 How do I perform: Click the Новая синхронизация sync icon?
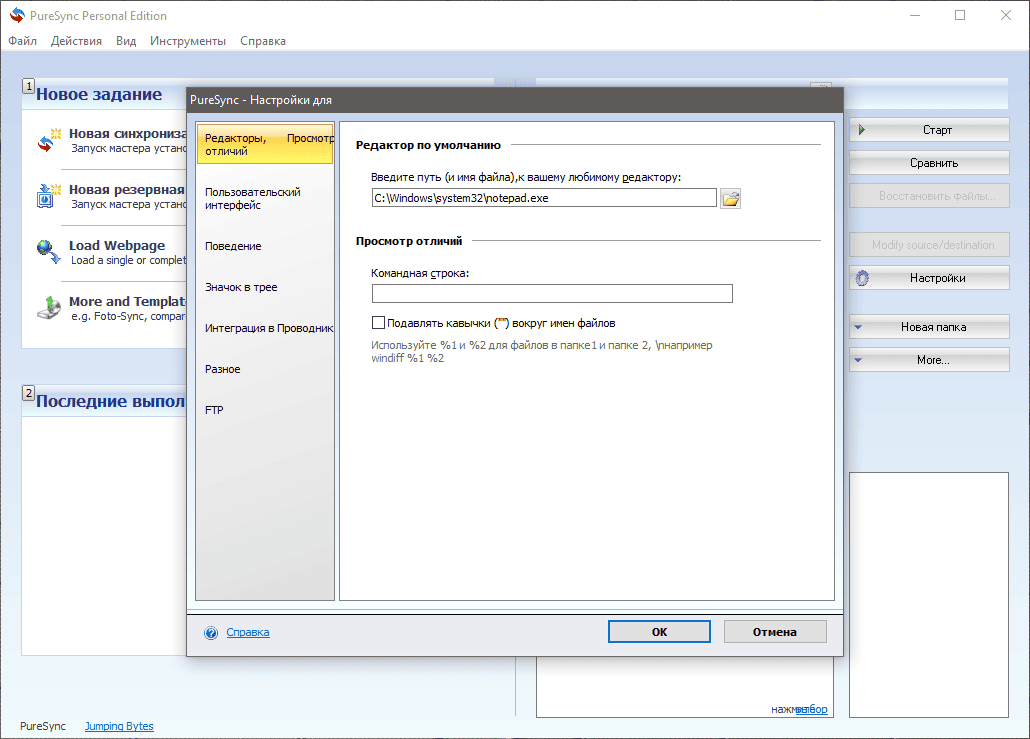click(48, 141)
